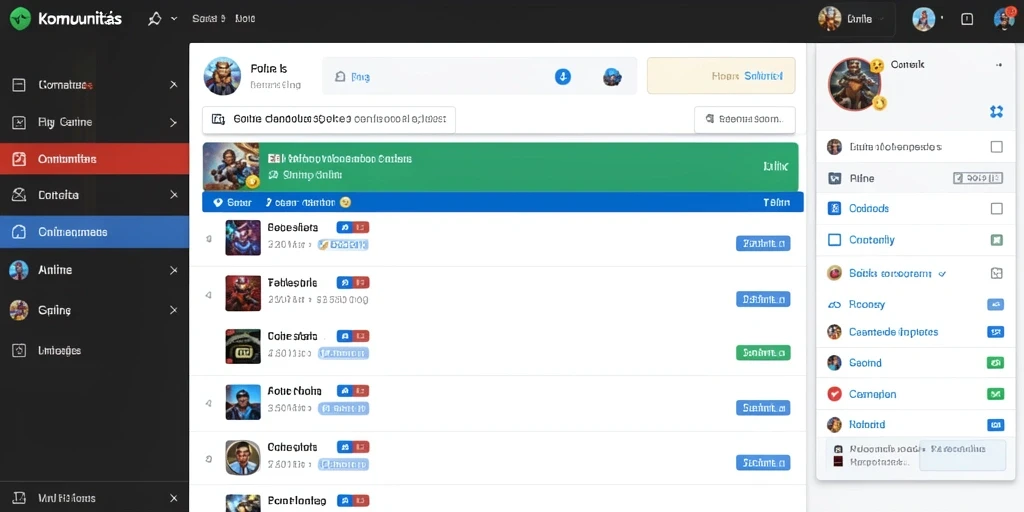The image size is (1024, 512).
Task: Click the Riy Canine chart icon
Action: [19, 122]
